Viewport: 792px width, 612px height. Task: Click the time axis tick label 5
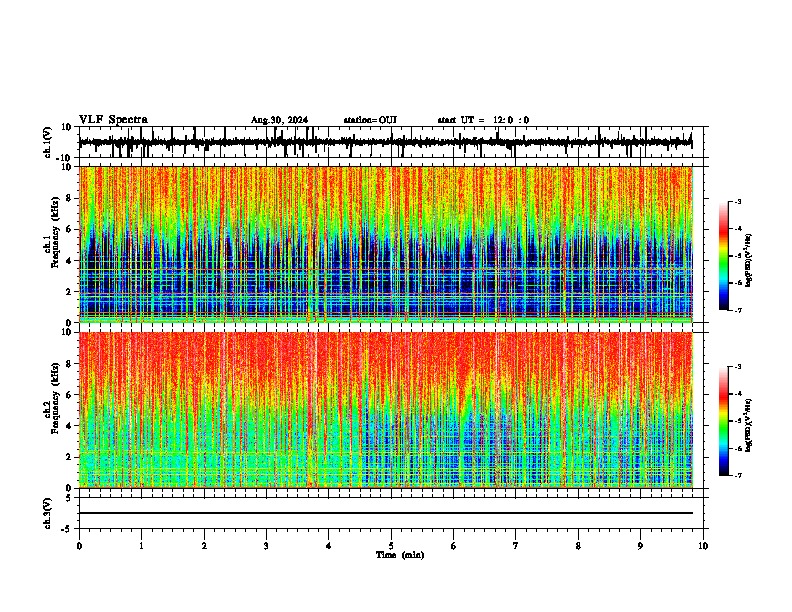(391, 546)
